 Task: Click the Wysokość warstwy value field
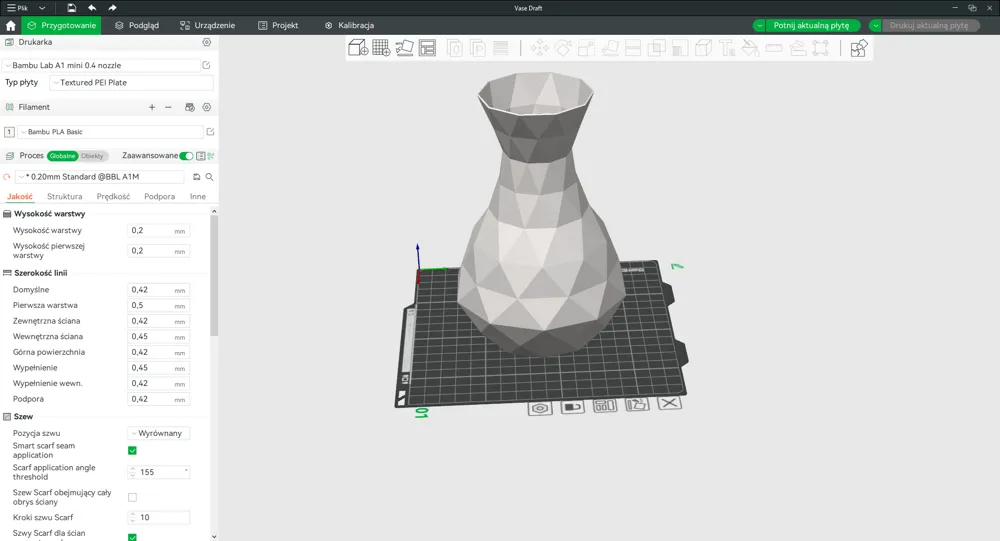coord(158,230)
